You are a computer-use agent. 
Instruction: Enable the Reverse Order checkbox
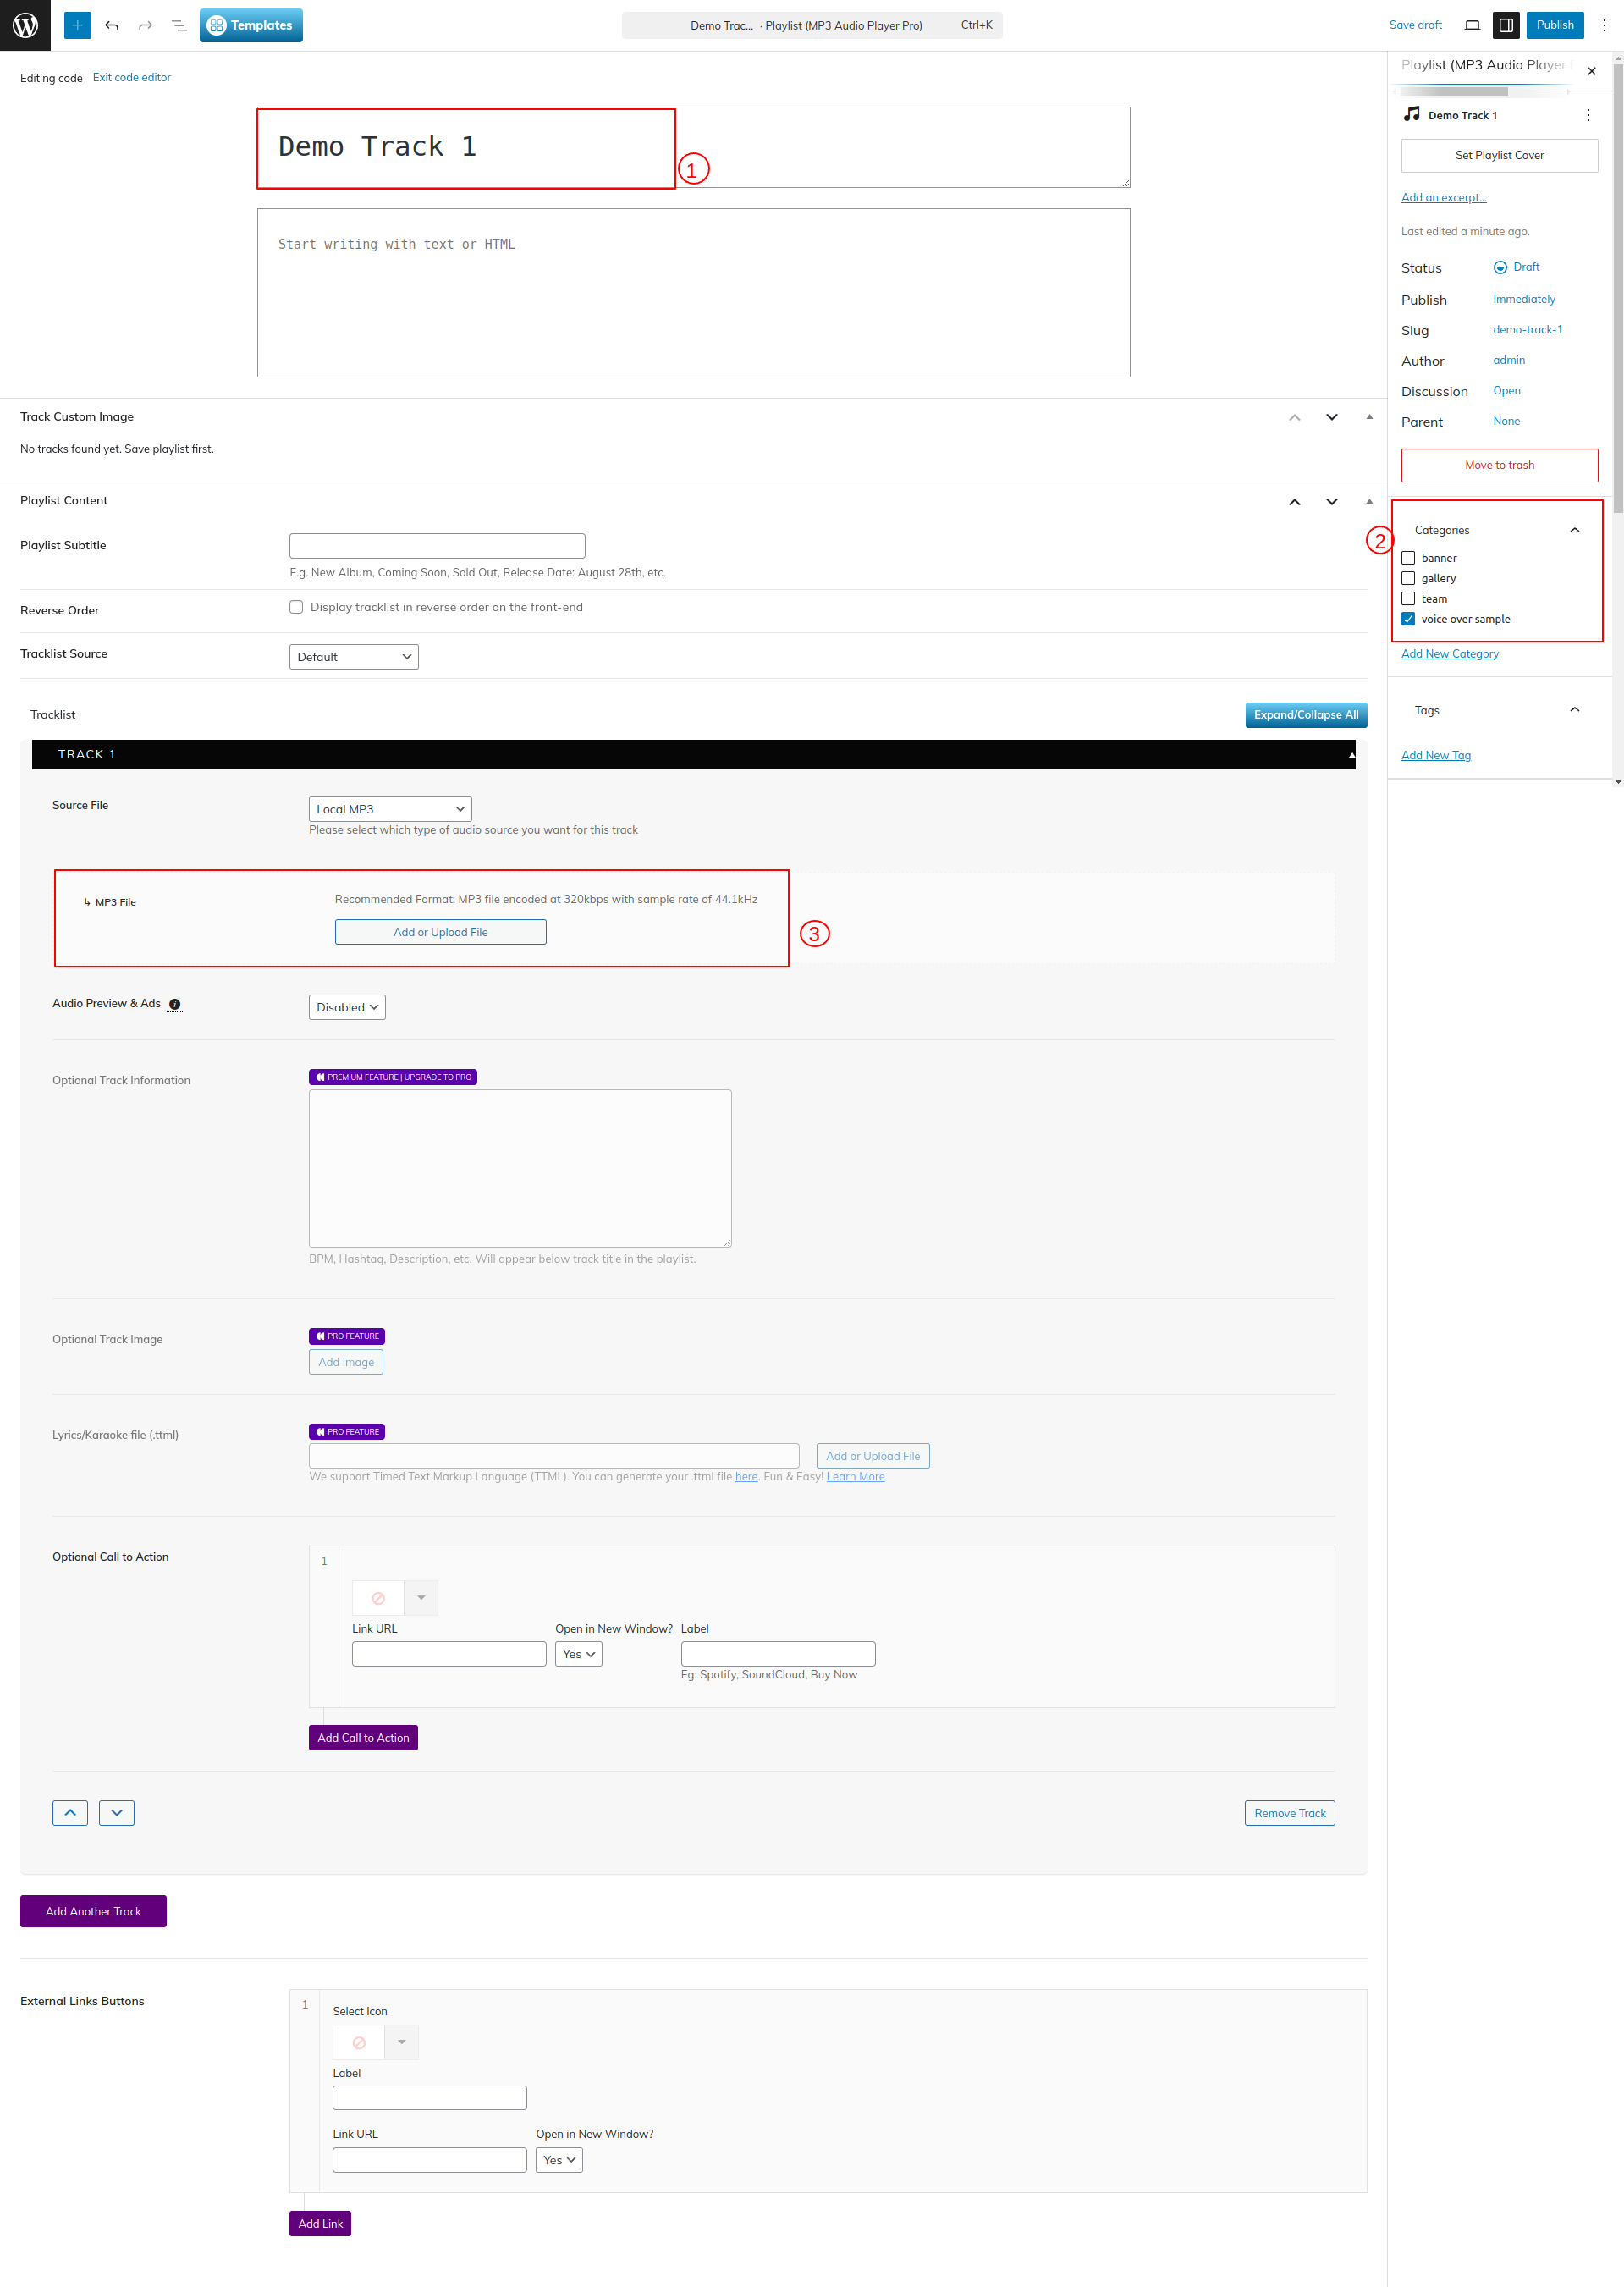click(x=296, y=607)
